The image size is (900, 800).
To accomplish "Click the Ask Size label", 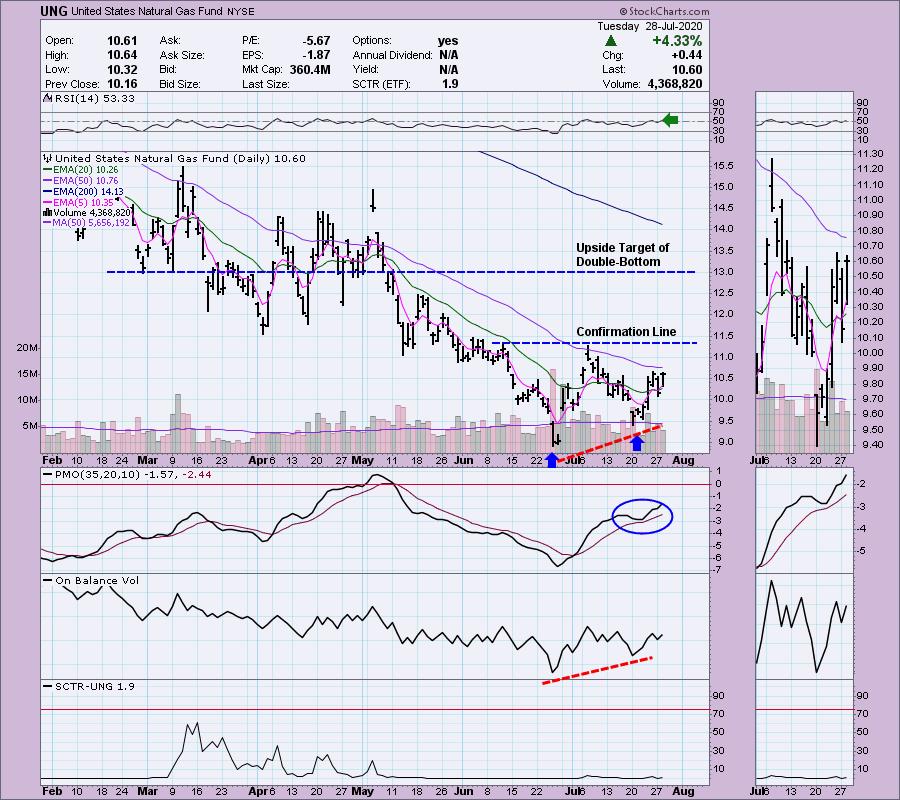I will click(182, 55).
